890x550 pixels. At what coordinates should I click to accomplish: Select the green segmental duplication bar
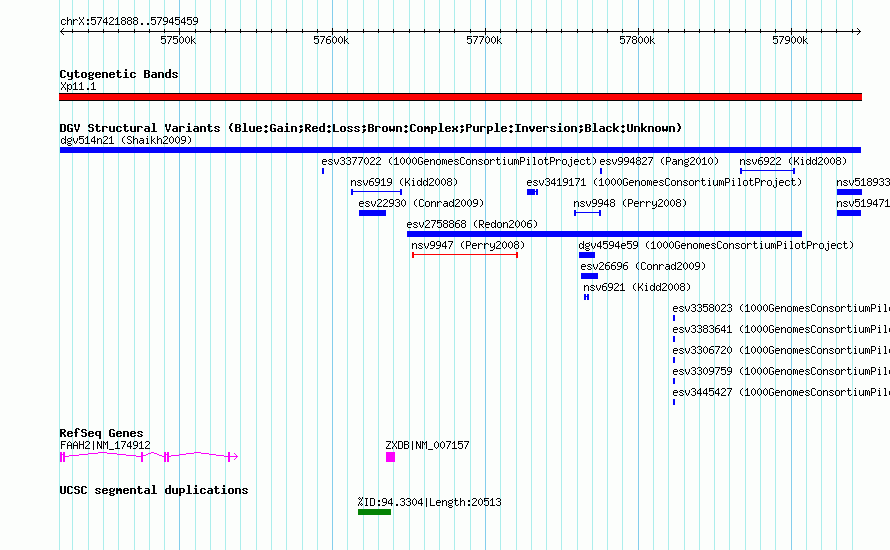point(375,513)
